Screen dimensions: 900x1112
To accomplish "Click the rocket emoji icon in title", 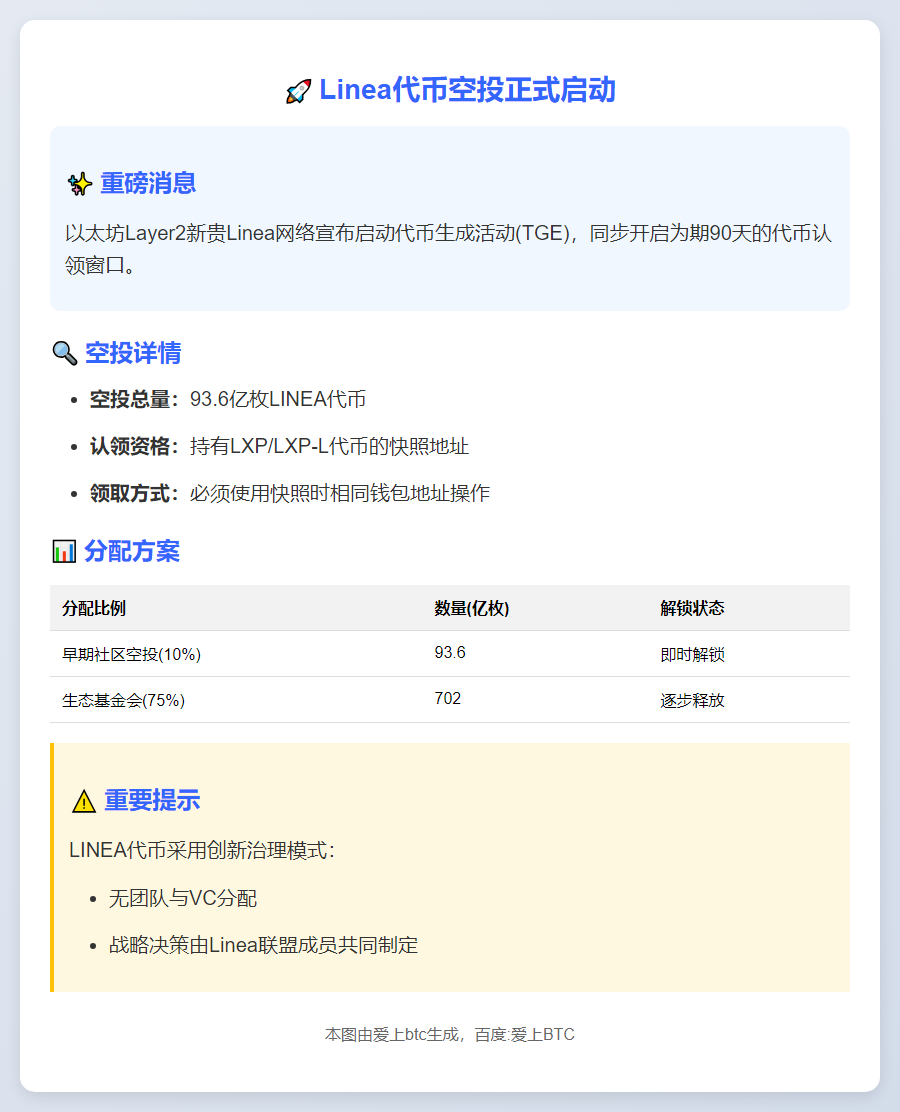I will (298, 92).
